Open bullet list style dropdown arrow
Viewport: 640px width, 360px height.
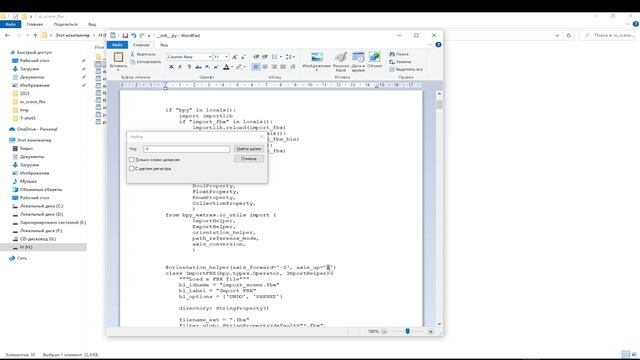pos(280,57)
